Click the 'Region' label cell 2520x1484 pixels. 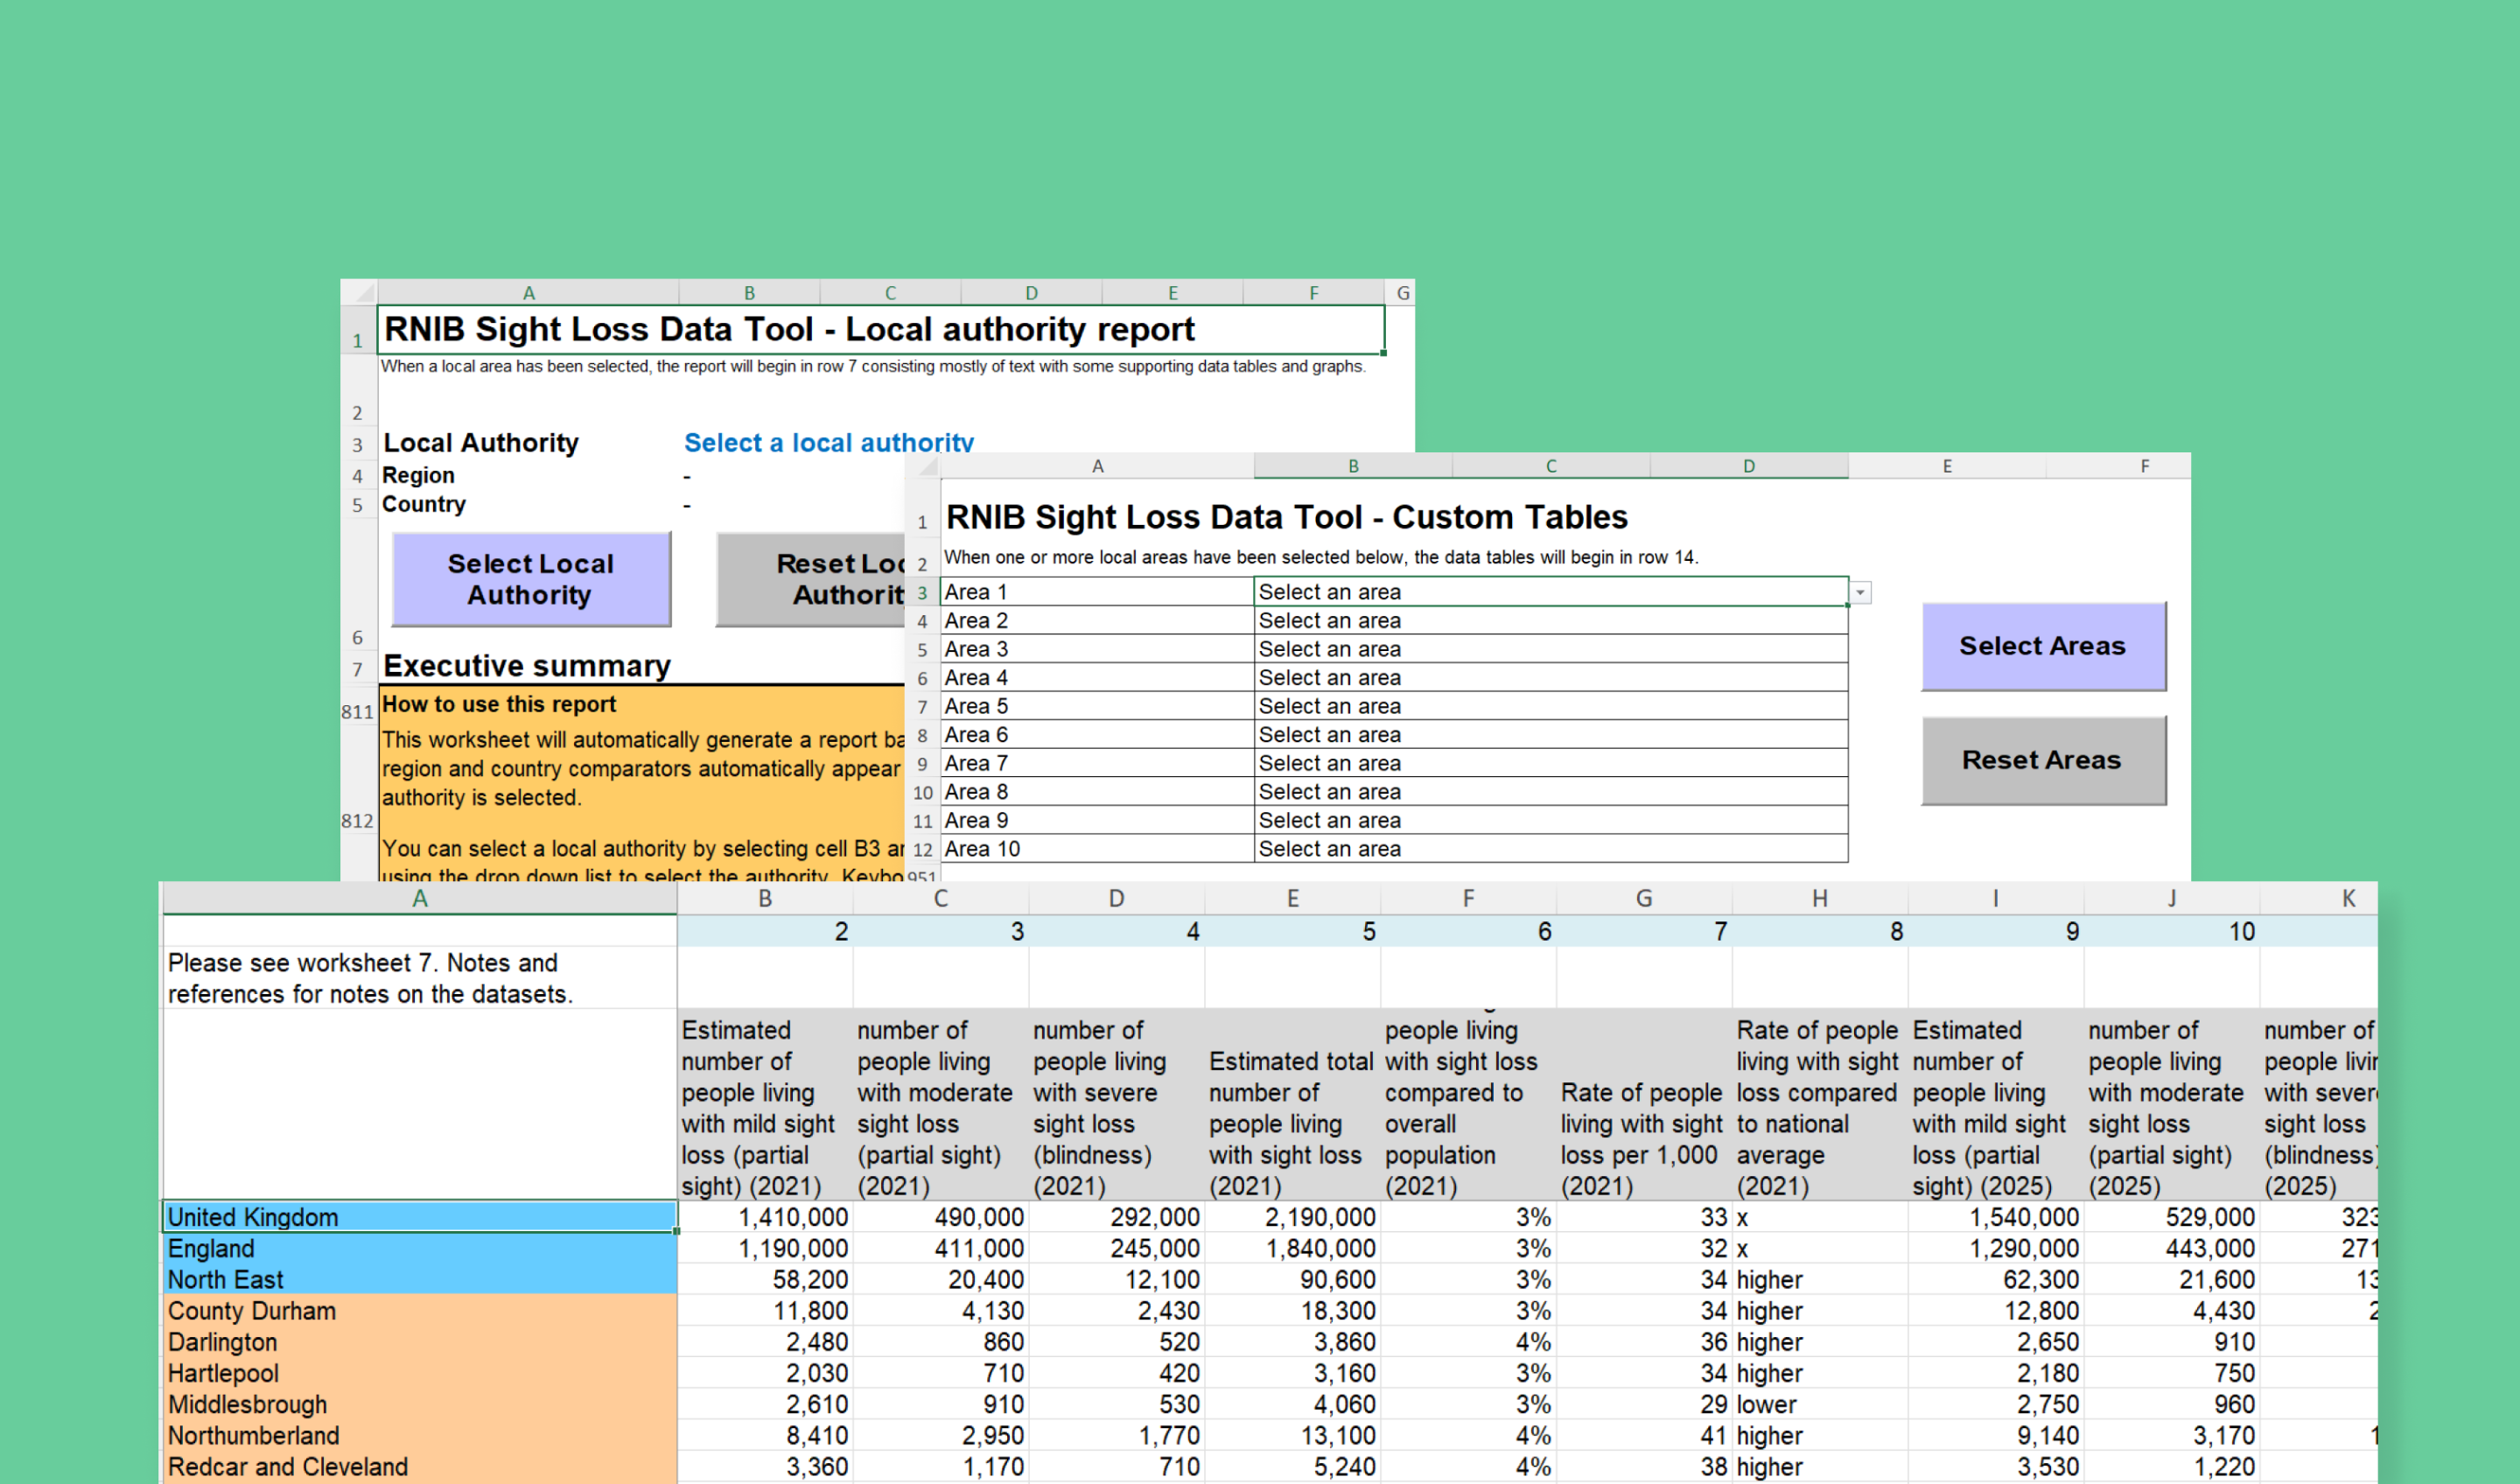[x=418, y=475]
